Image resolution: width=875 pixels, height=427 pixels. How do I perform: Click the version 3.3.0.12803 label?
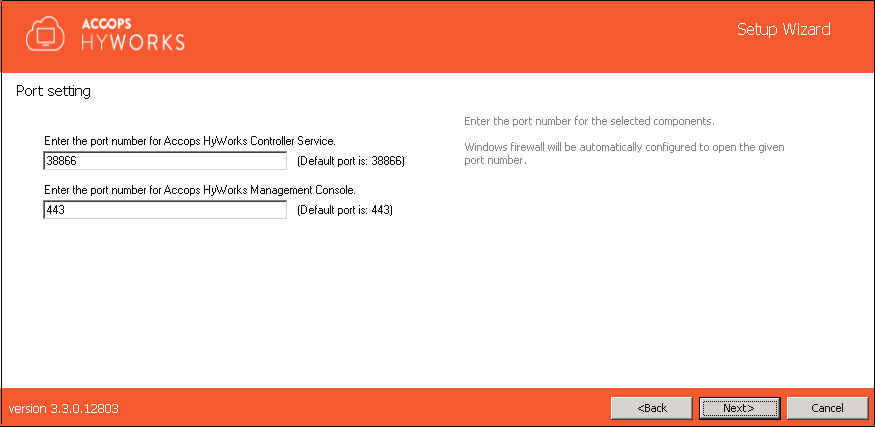[x=64, y=409]
